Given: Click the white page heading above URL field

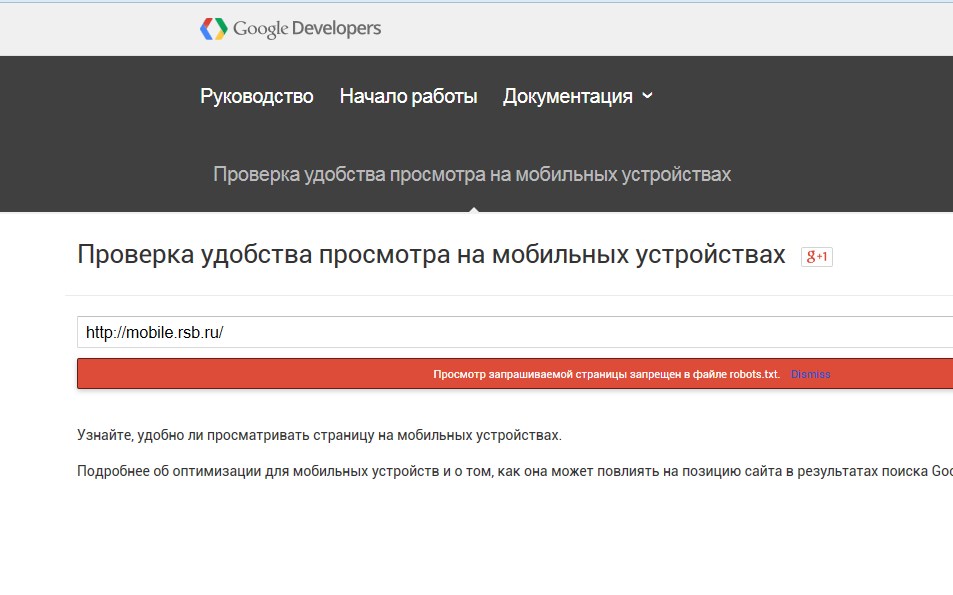Looking at the screenshot, I should coord(431,255).
